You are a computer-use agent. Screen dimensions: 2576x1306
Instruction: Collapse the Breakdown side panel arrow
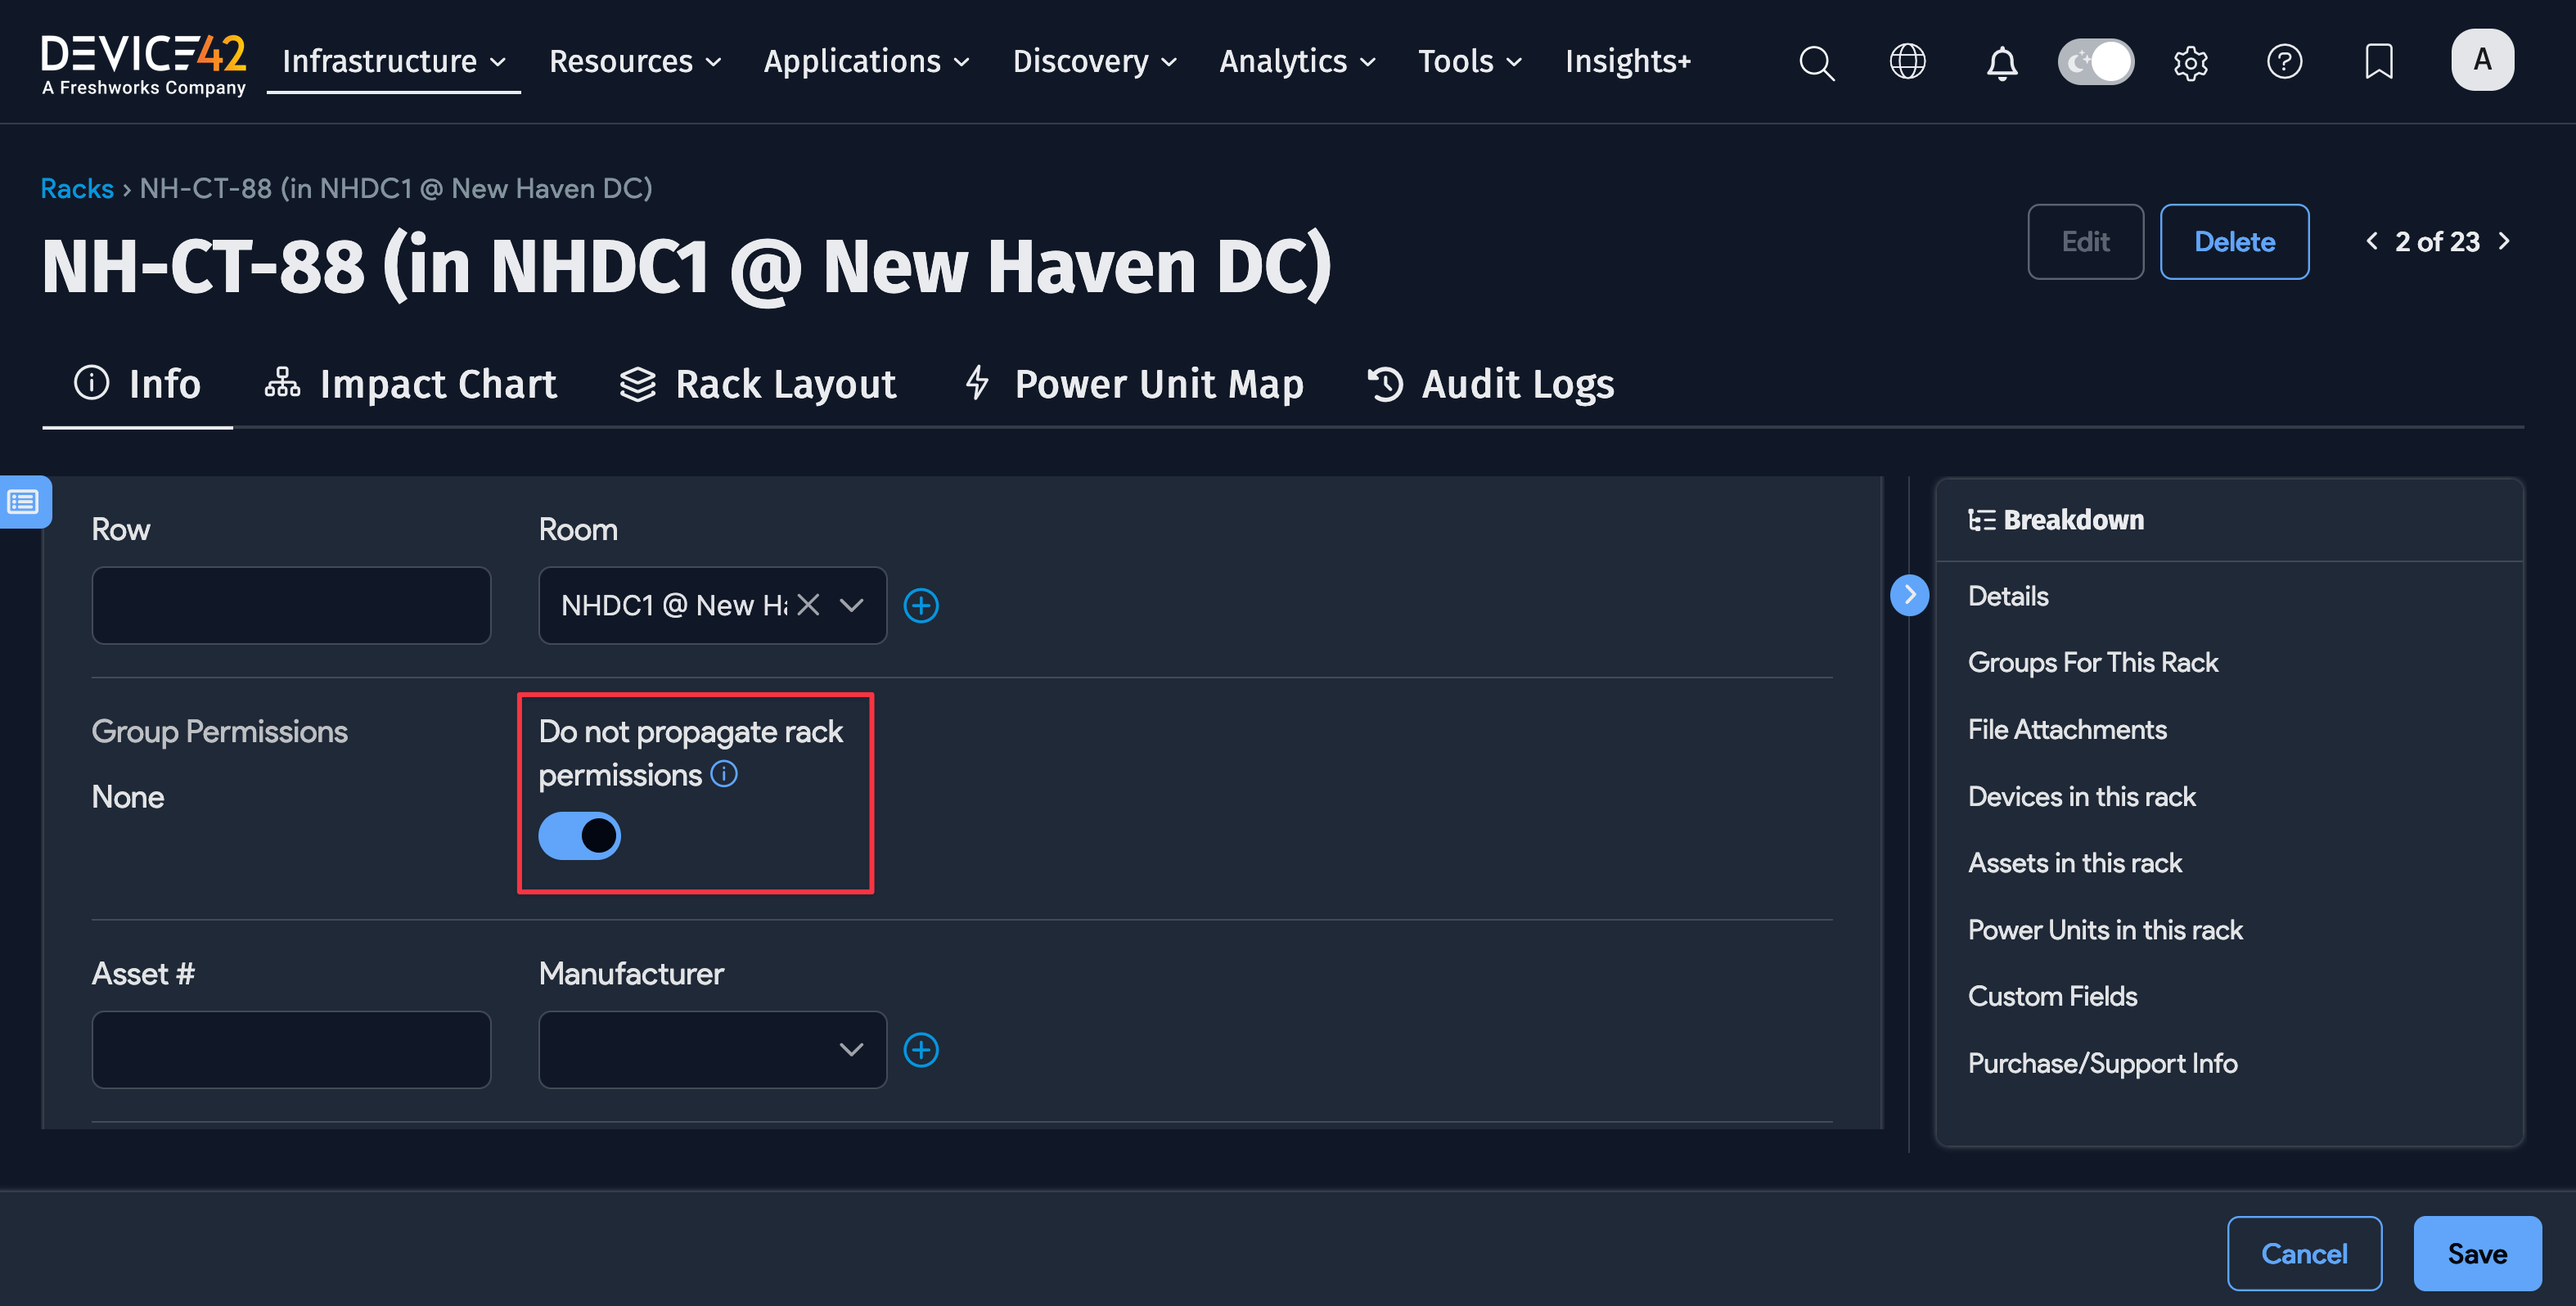click(1909, 596)
